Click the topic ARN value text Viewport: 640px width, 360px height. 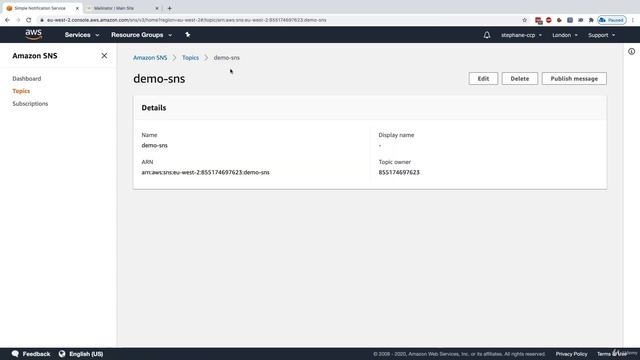(205, 172)
